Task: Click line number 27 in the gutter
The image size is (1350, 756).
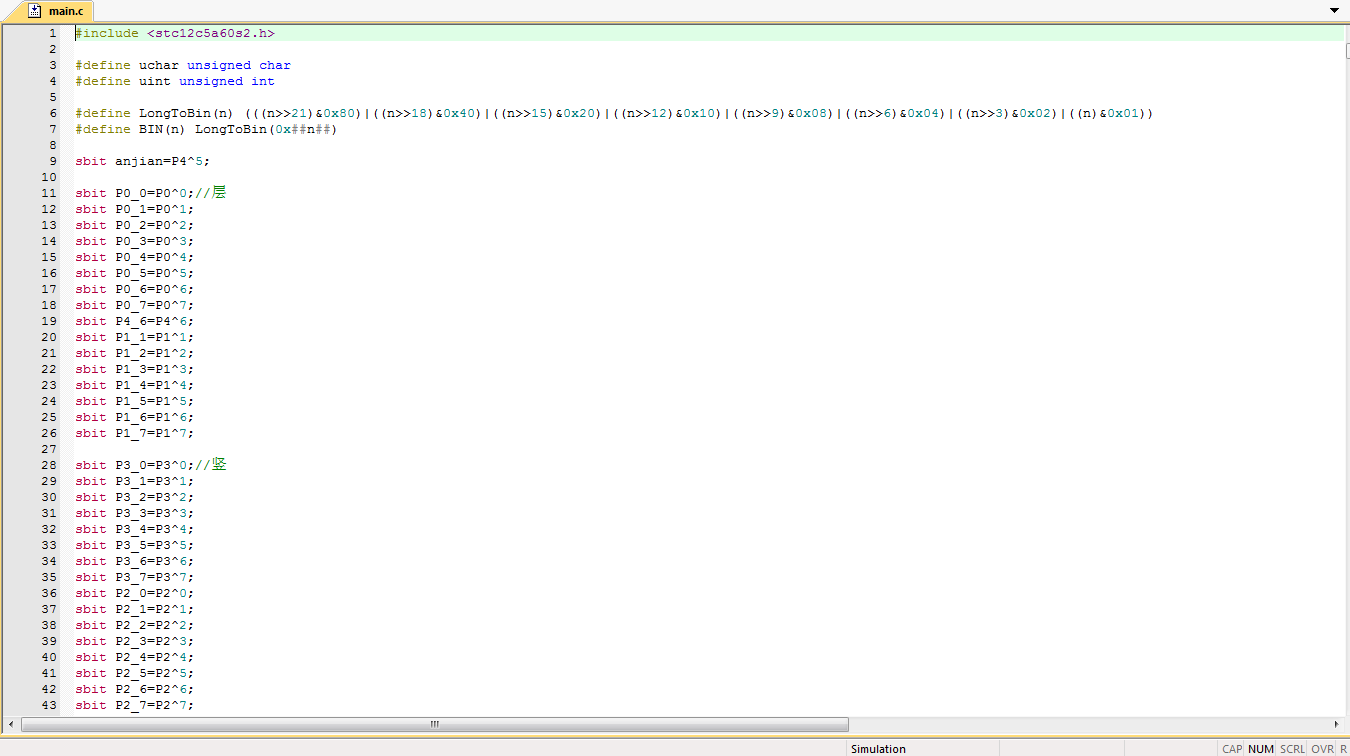Action: coord(49,449)
